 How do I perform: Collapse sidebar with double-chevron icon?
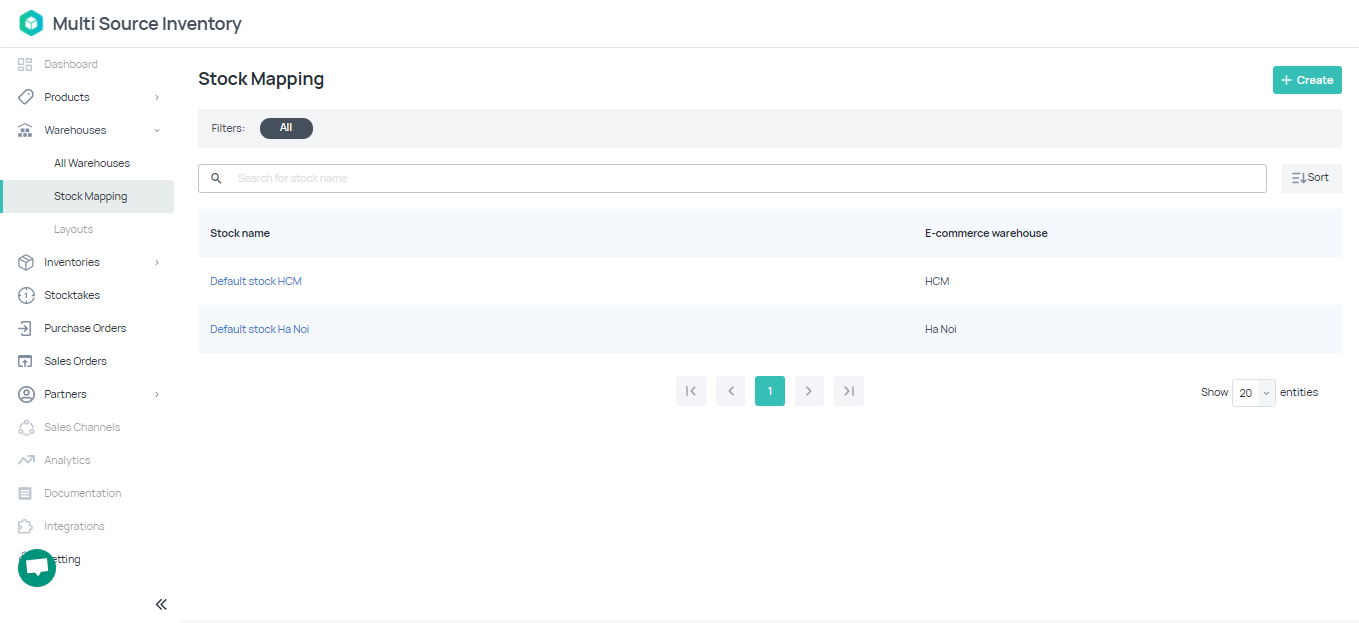161,604
